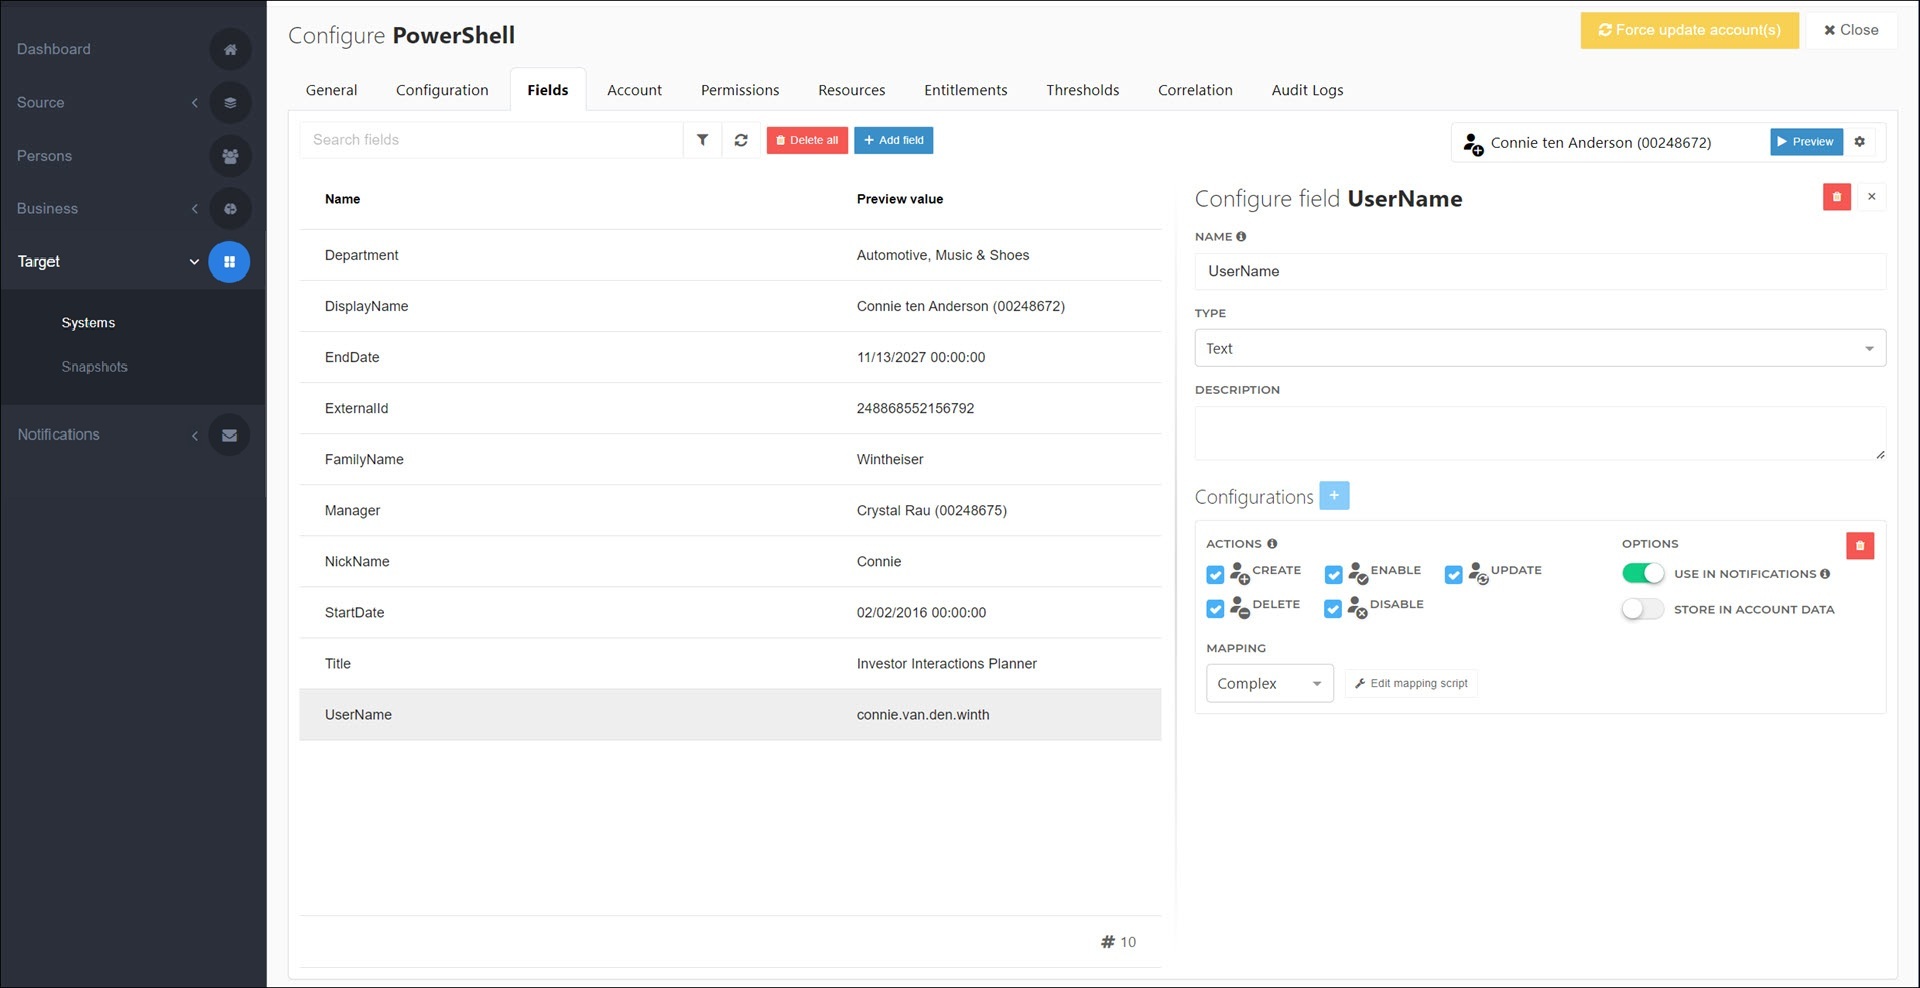The width and height of the screenshot is (1920, 988).
Task: Click the Search fields input
Action: coord(491,140)
